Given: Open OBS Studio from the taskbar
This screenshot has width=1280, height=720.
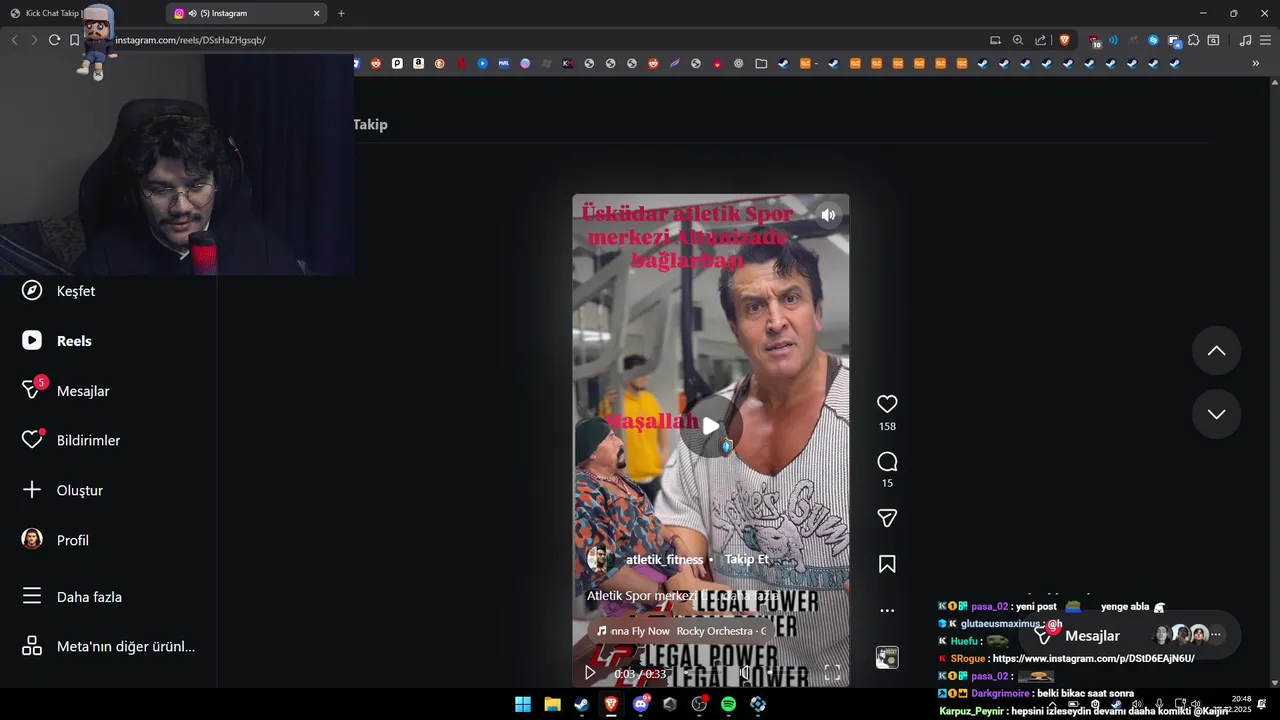Looking at the screenshot, I should tap(699, 704).
